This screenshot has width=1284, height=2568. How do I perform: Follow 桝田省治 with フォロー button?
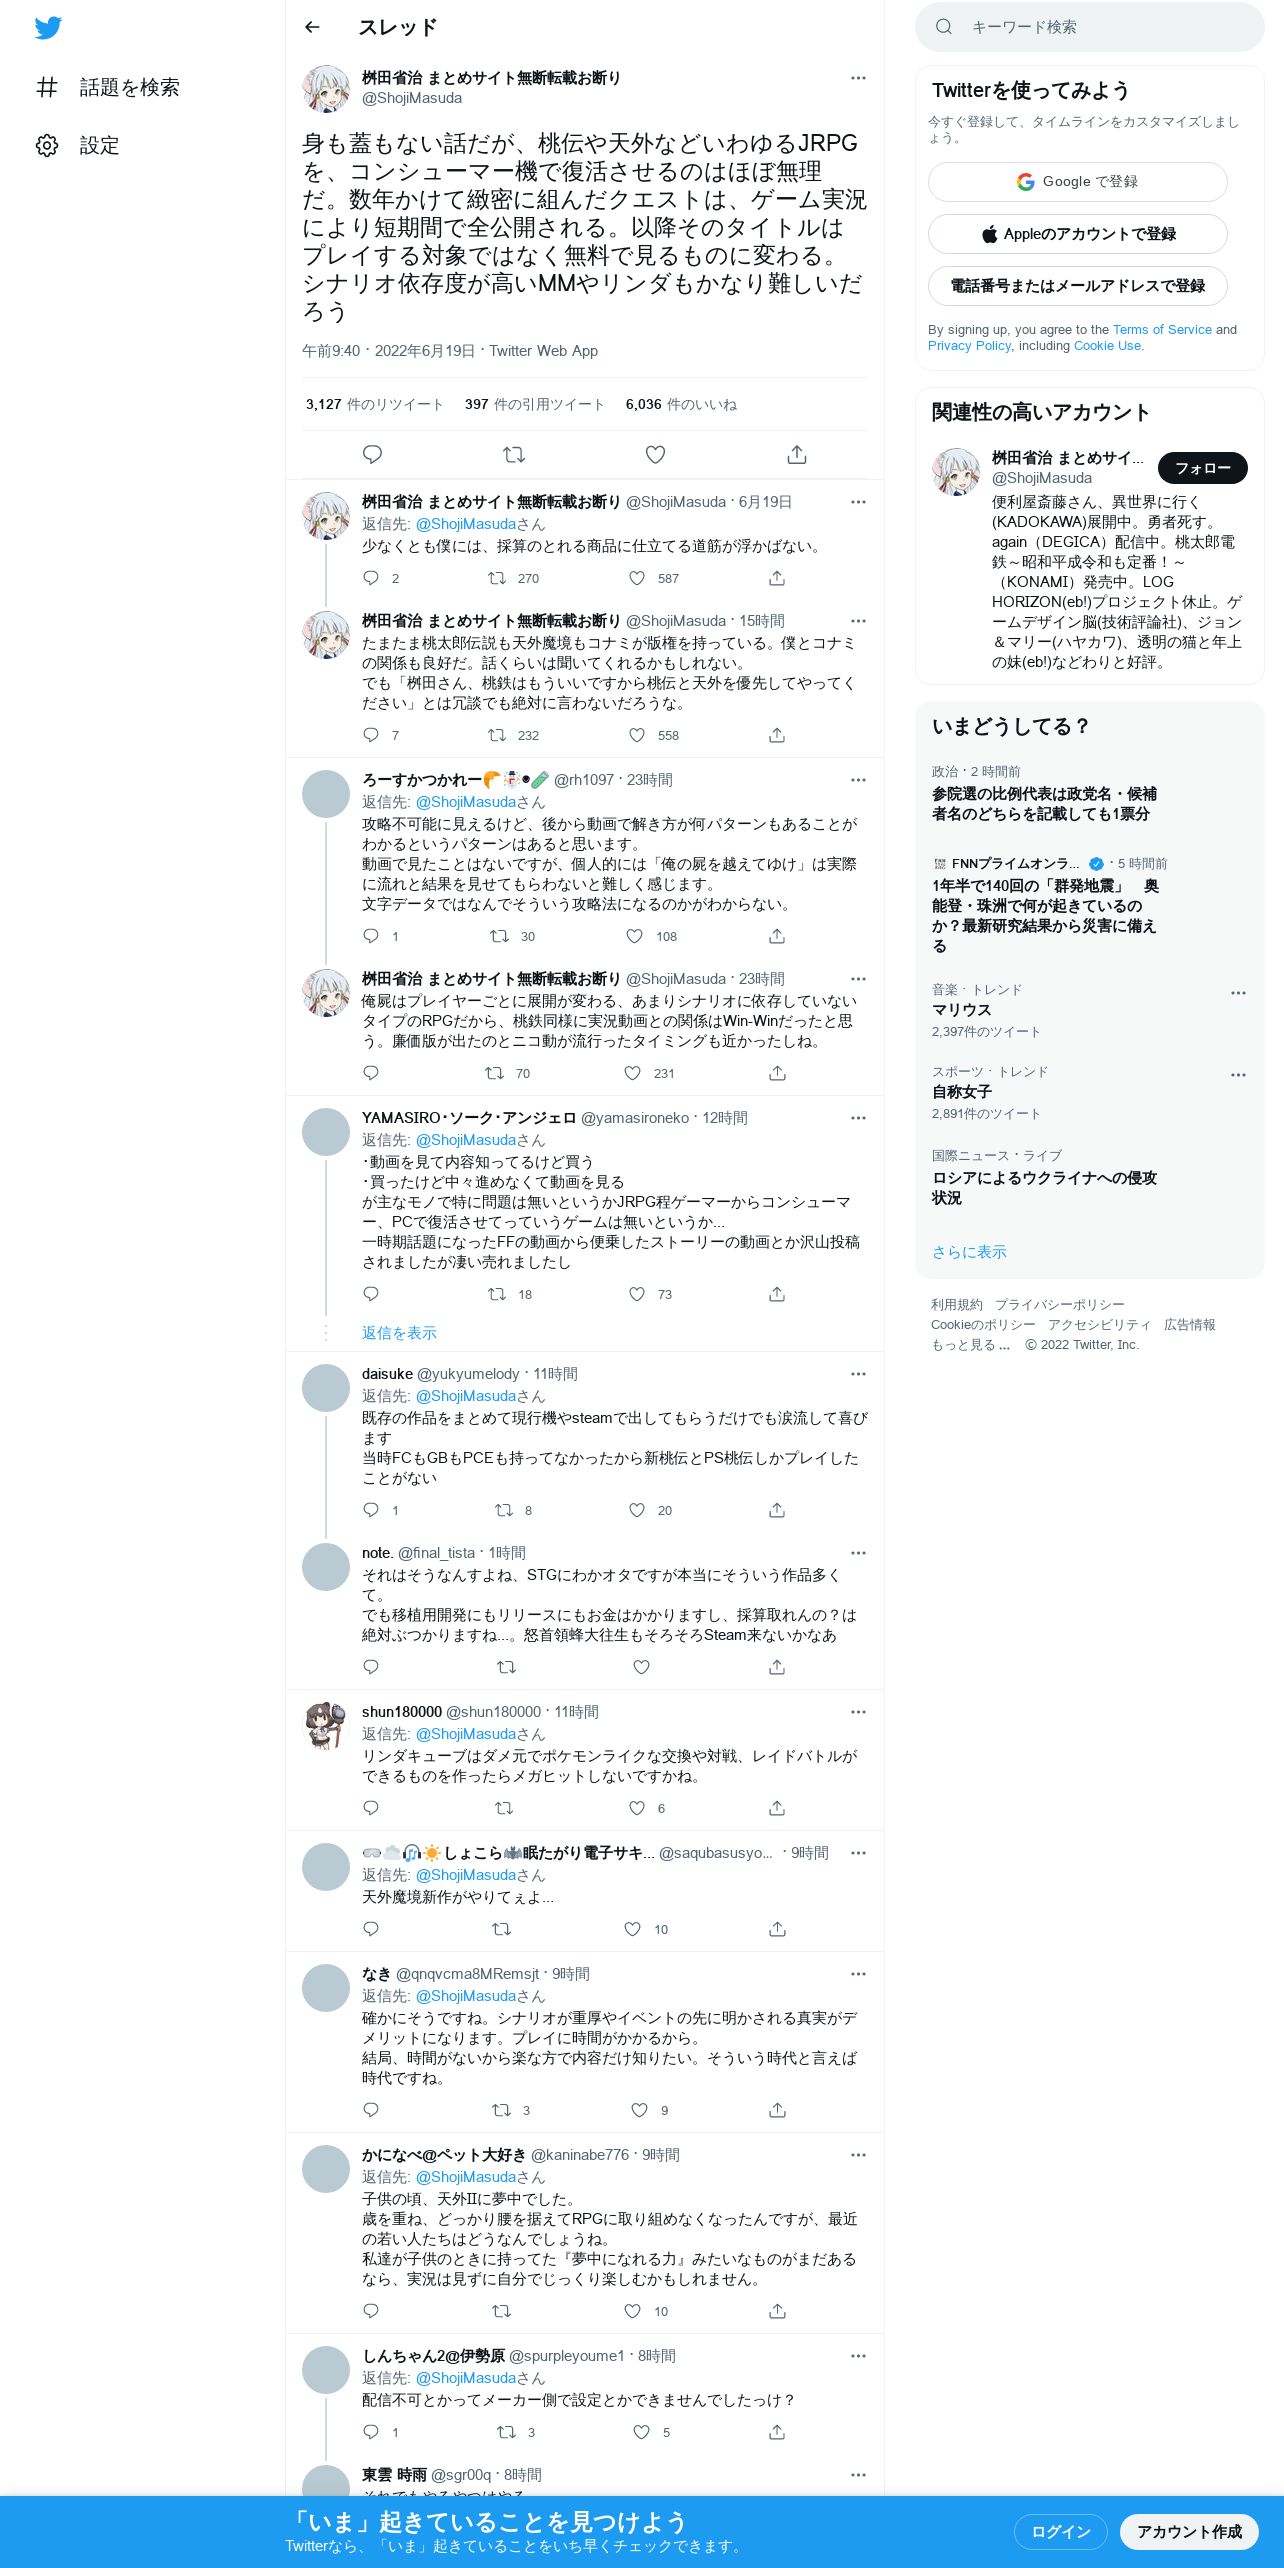(x=1202, y=468)
